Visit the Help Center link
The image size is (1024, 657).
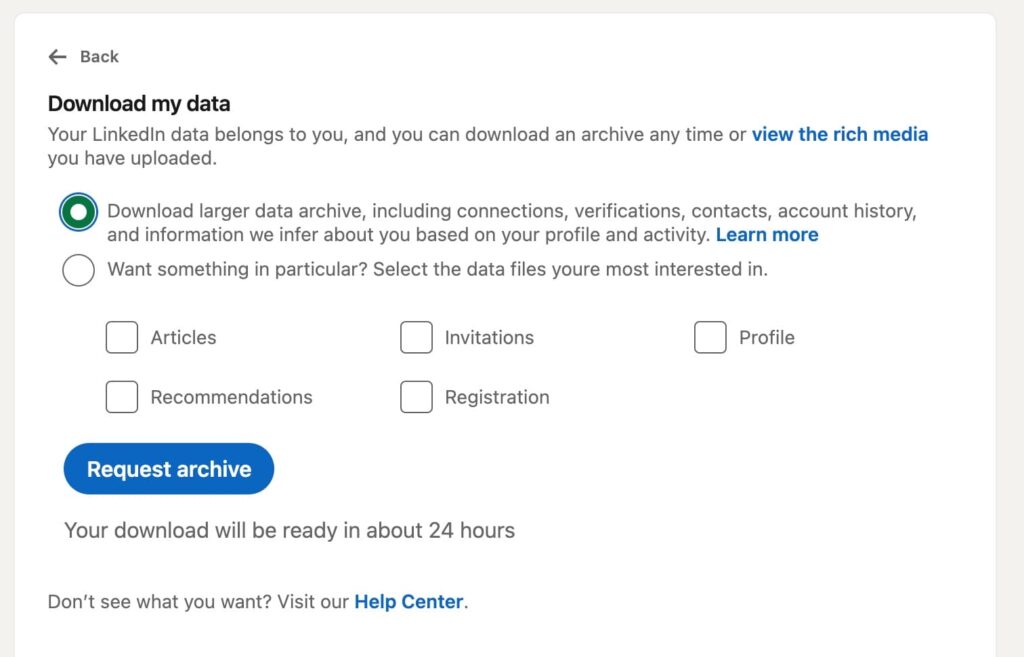pos(408,601)
